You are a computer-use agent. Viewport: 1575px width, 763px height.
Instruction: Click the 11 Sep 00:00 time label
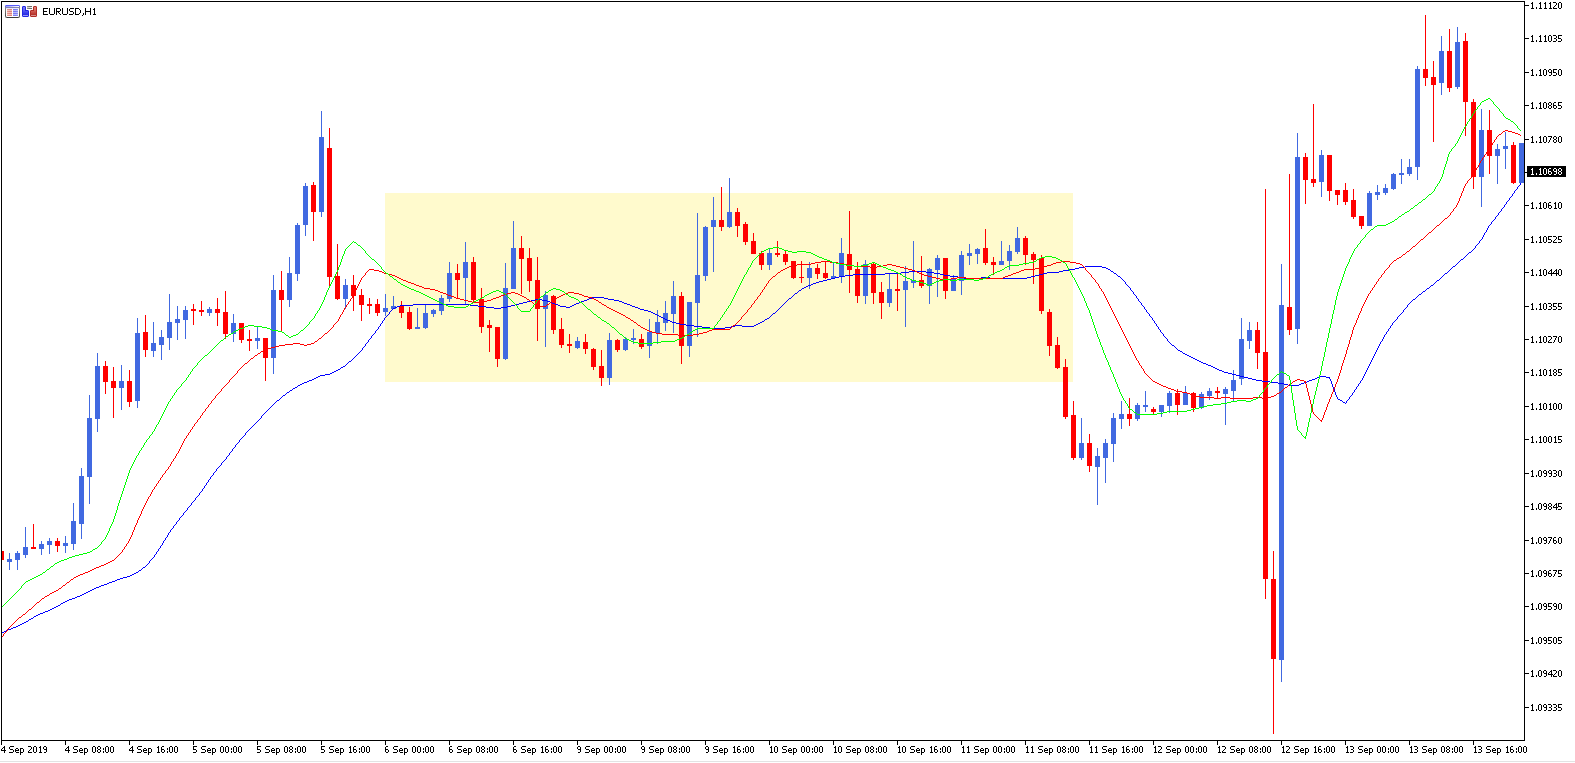click(x=988, y=749)
